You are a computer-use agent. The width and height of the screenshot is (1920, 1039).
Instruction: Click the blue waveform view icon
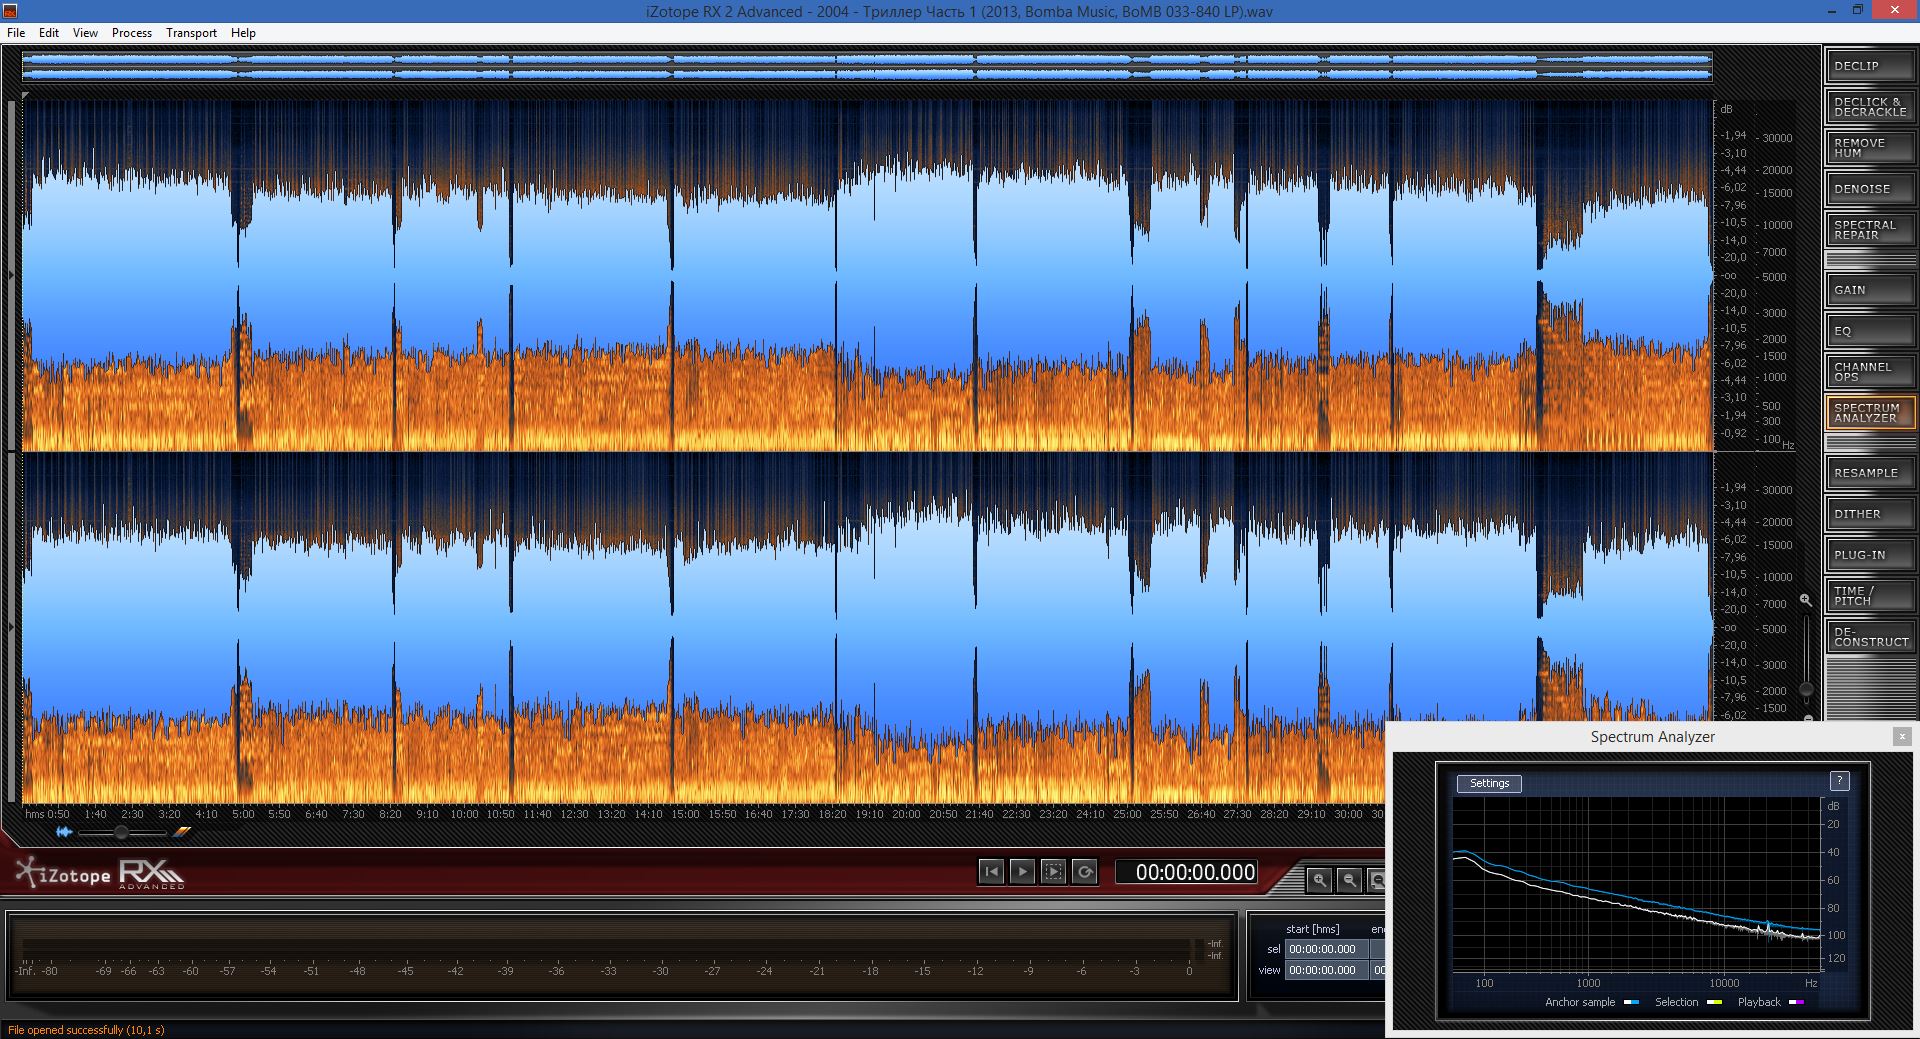click(x=64, y=832)
